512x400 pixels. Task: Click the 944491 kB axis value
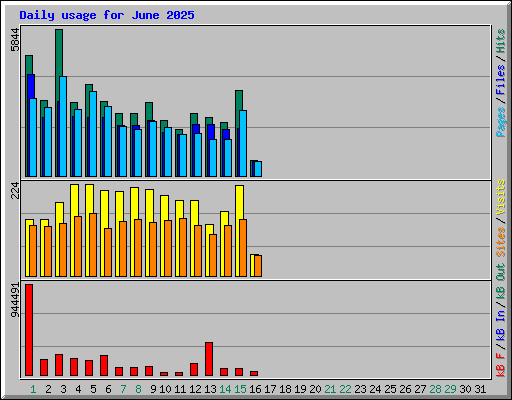coord(15,300)
